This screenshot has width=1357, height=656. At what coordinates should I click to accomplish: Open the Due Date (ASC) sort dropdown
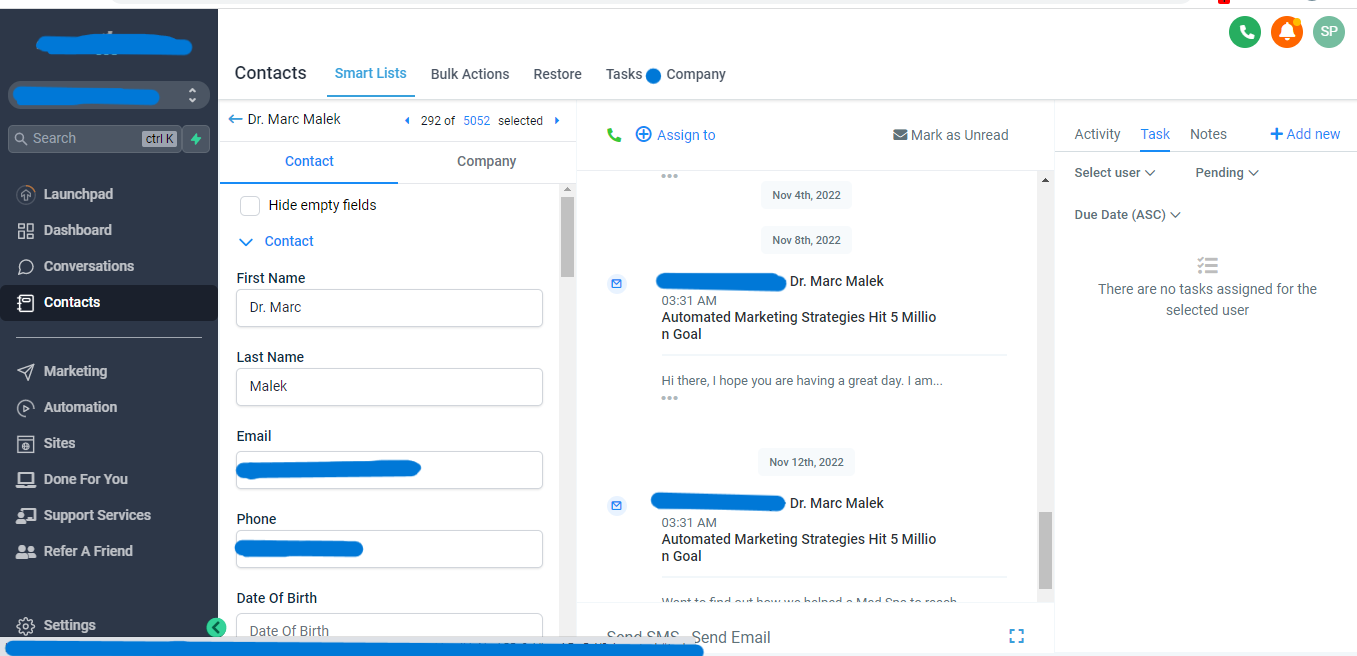[x=1127, y=215]
